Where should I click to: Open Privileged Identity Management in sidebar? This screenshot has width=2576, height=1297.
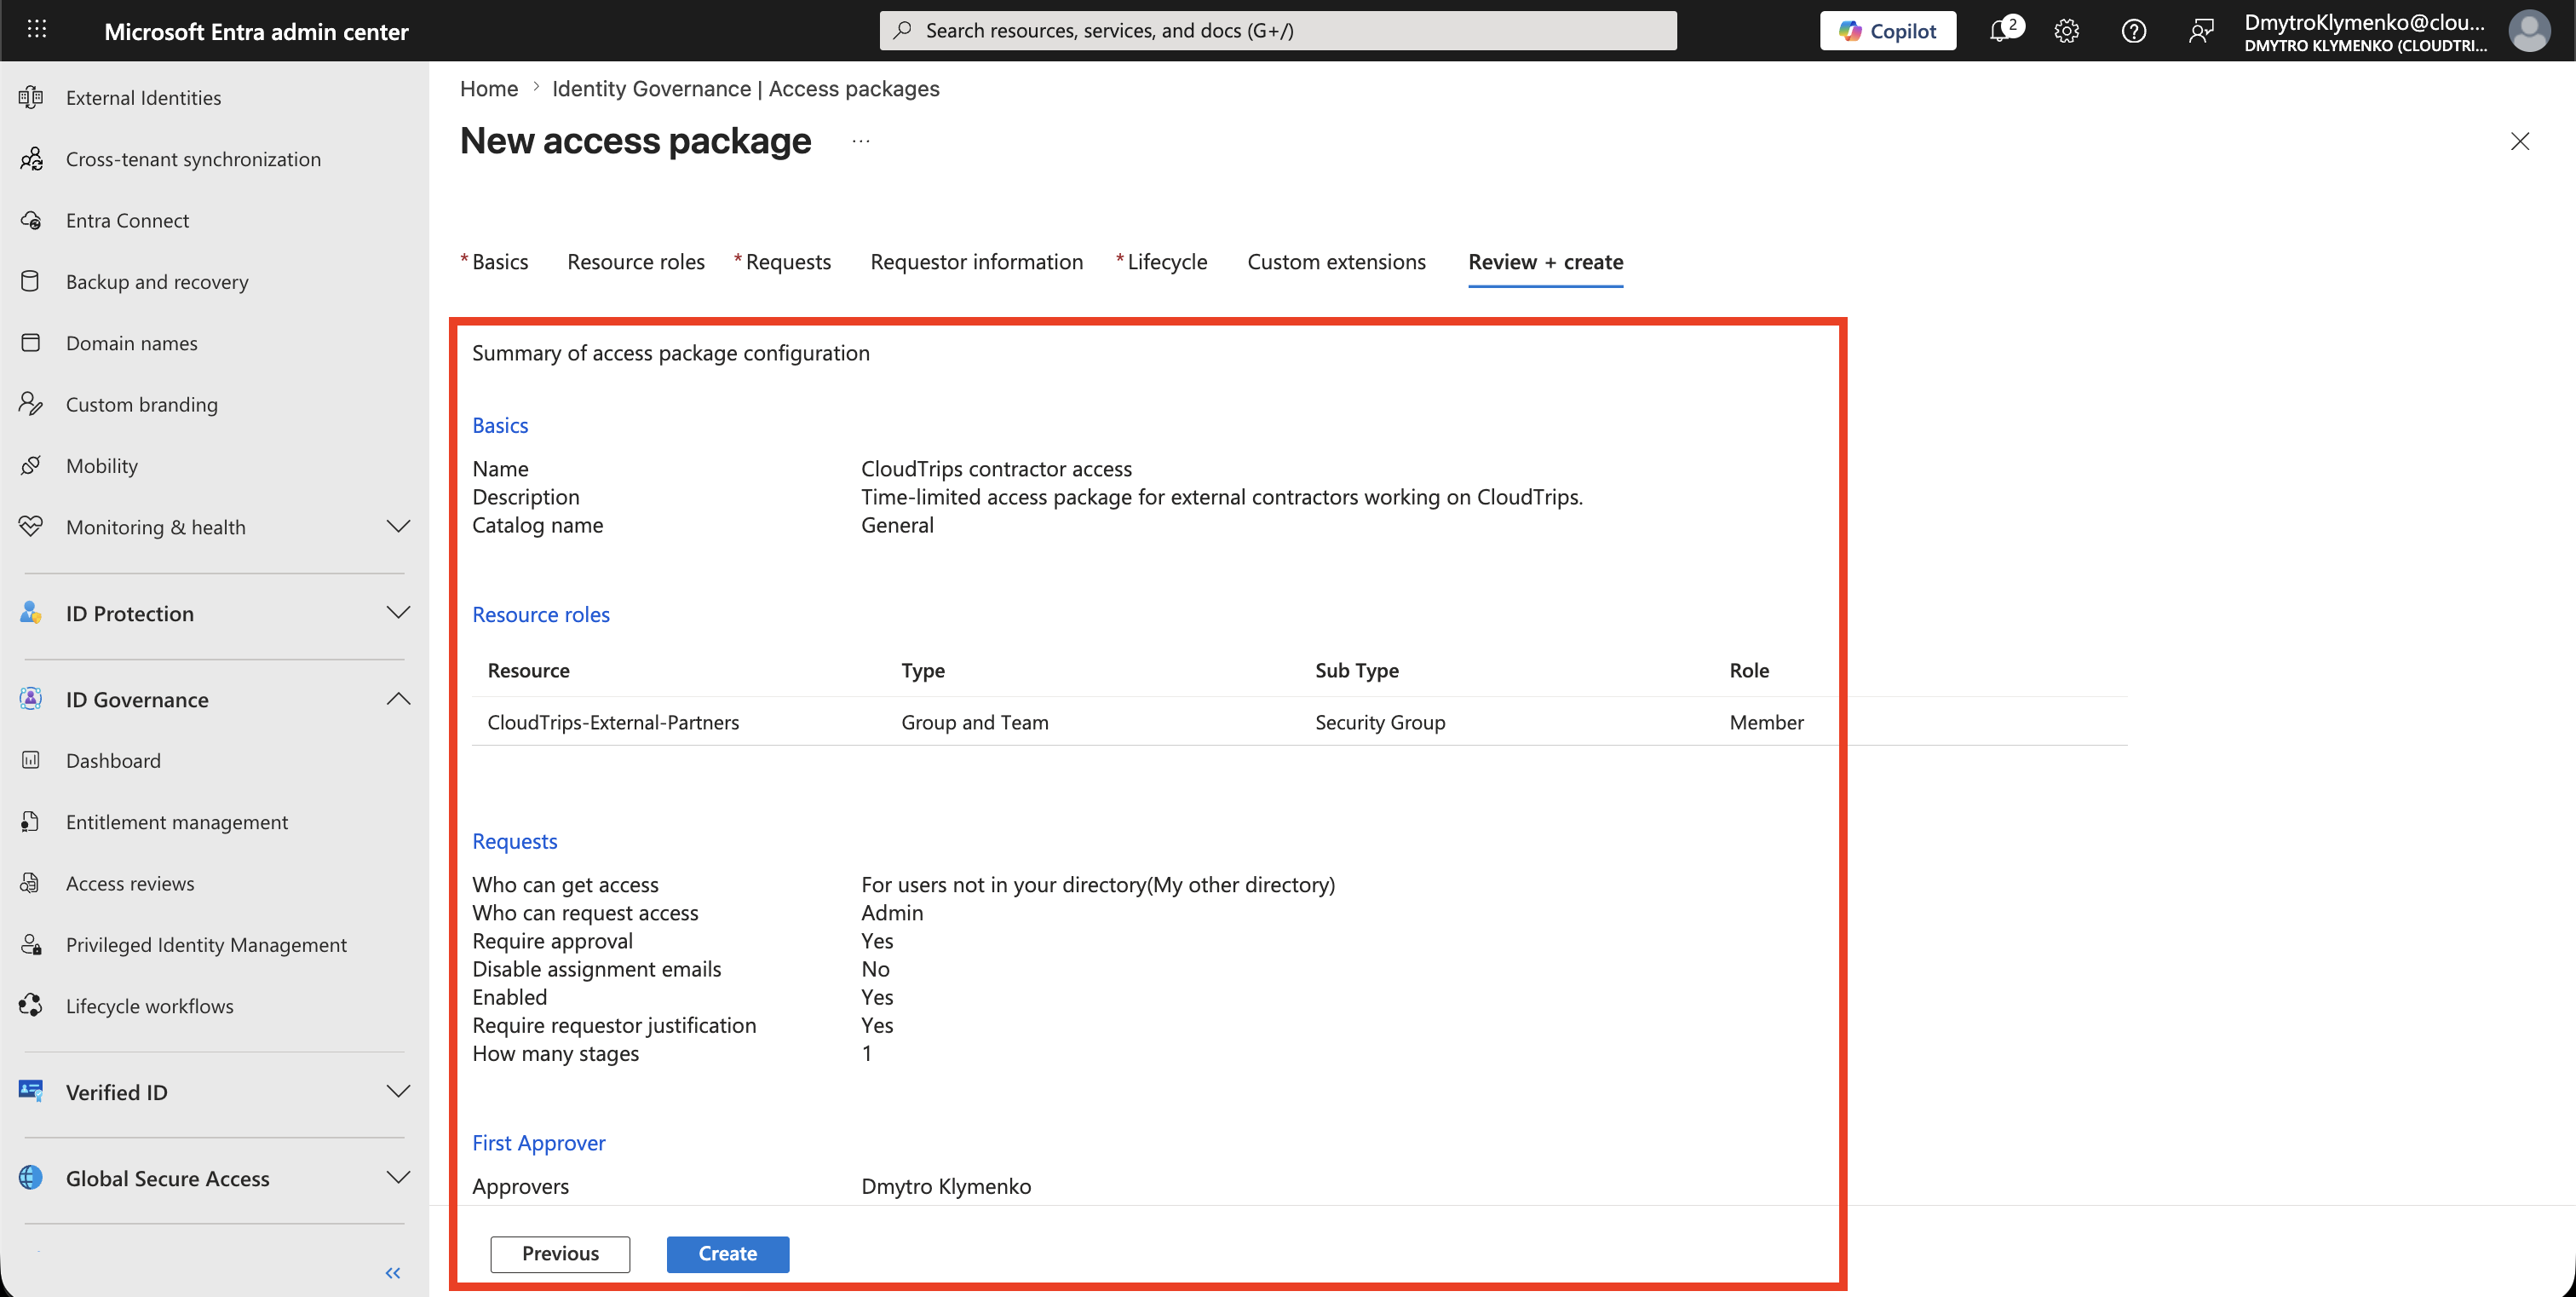click(206, 944)
